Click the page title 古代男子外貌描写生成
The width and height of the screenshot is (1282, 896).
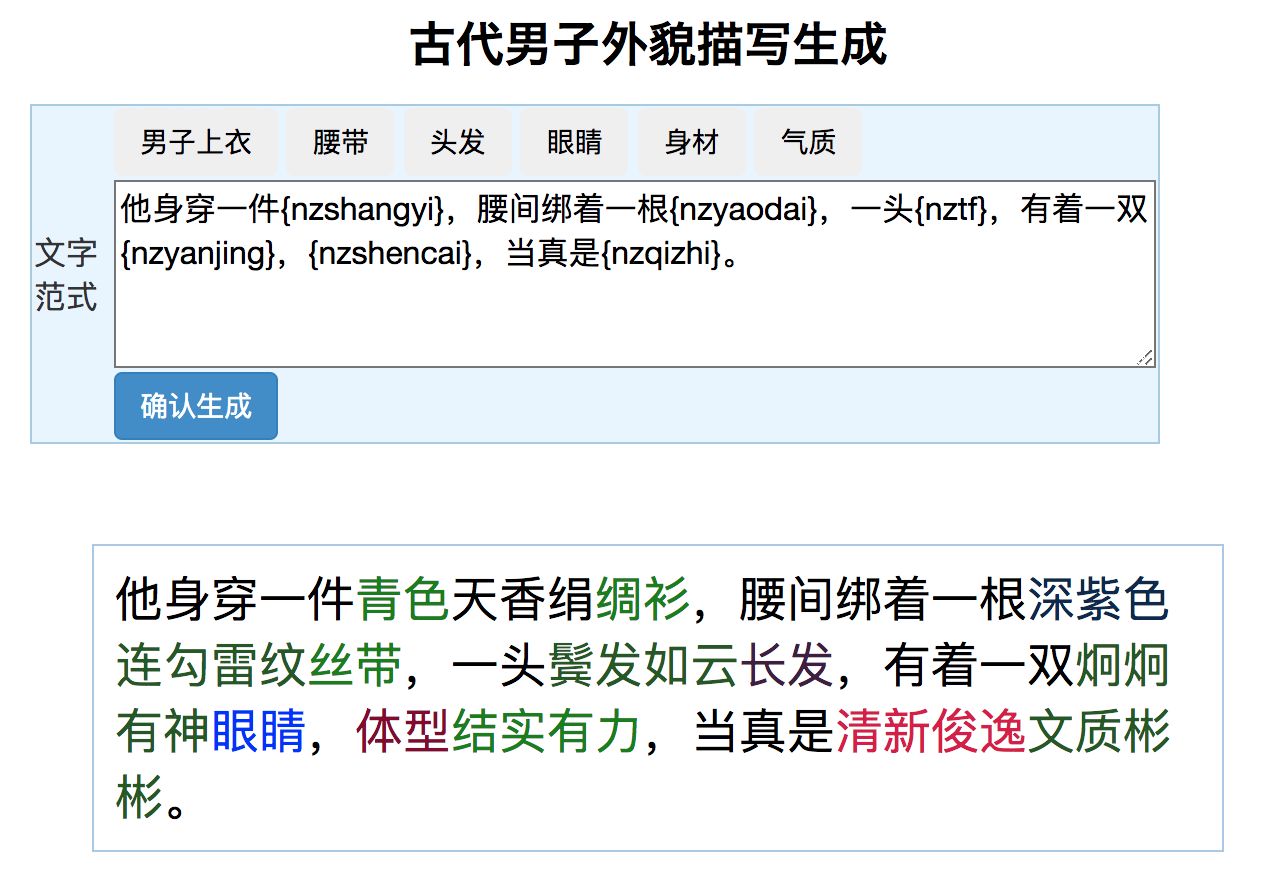coord(648,46)
